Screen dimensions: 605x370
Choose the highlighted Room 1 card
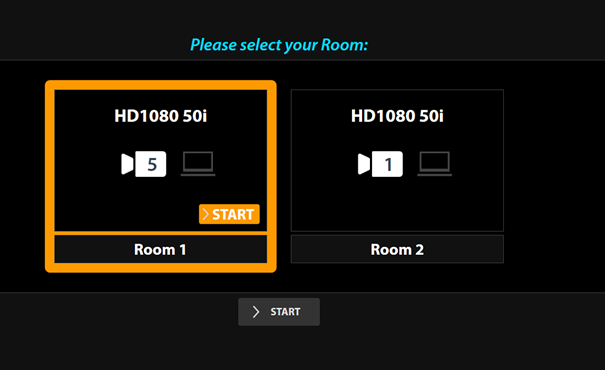[161, 176]
